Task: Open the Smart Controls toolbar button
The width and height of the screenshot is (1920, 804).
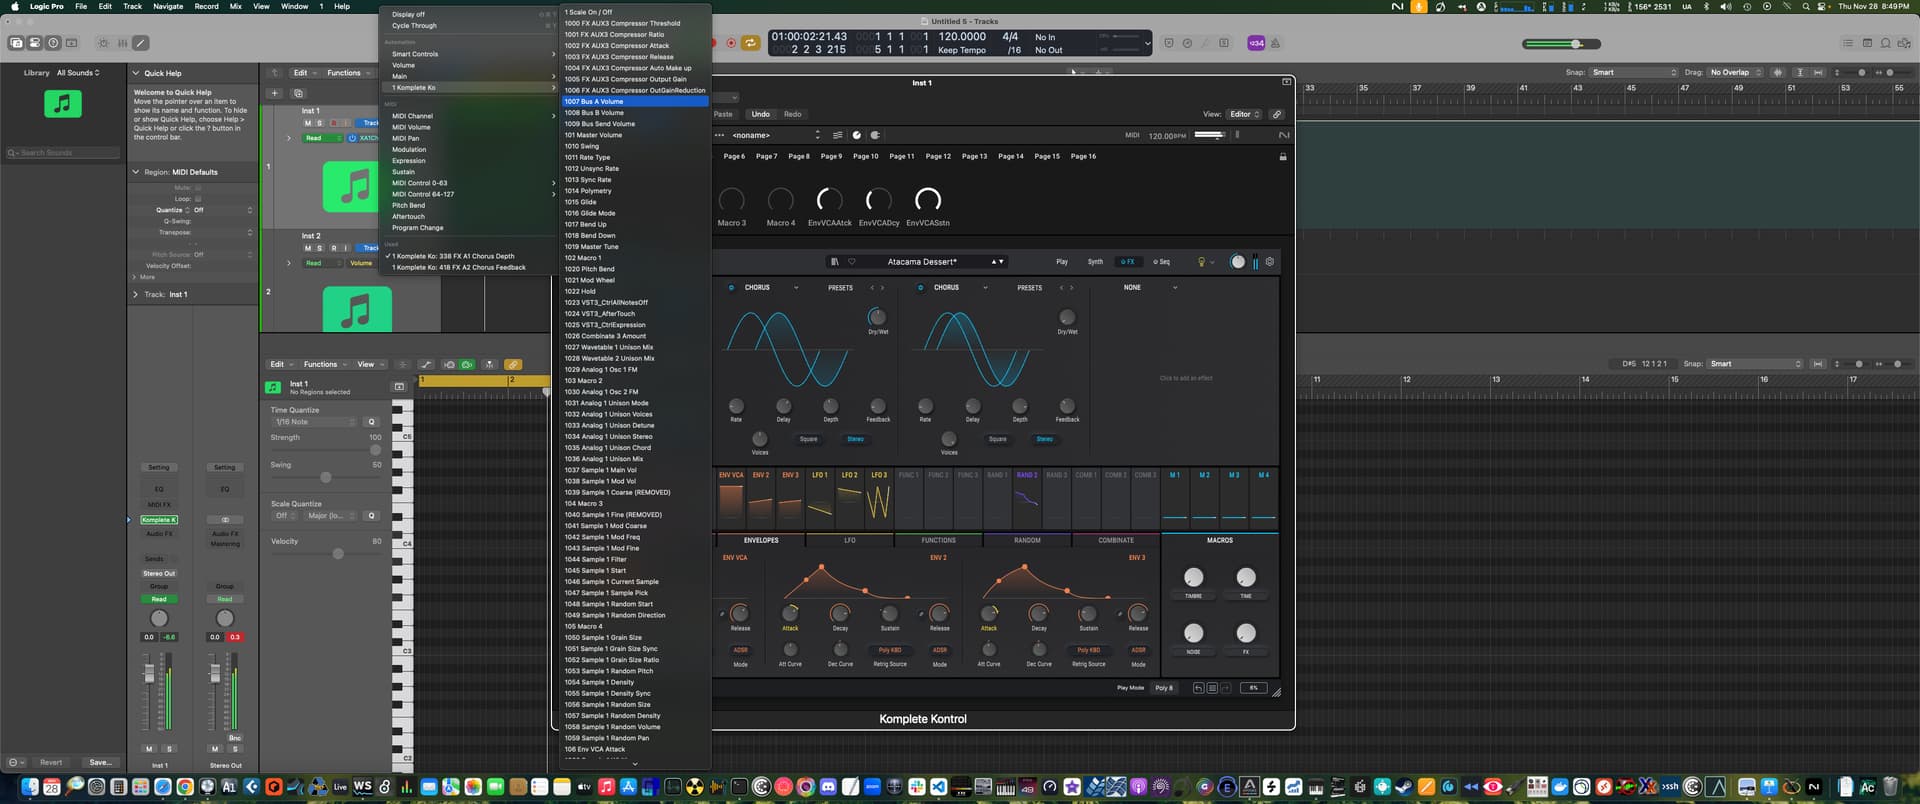Action: pyautogui.click(x=104, y=43)
